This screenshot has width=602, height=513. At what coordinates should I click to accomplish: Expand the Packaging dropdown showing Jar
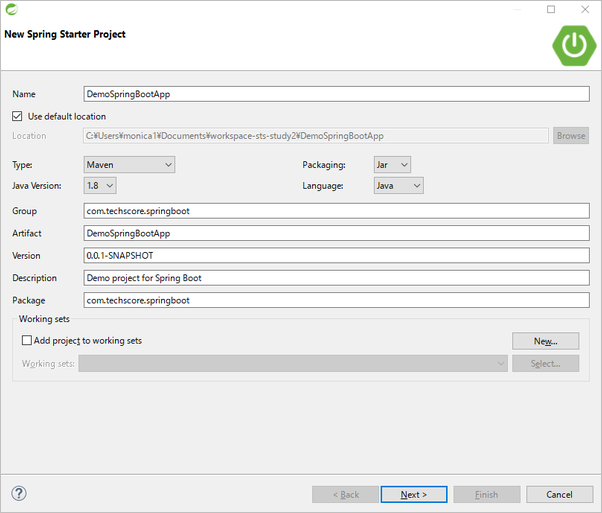[x=391, y=164]
